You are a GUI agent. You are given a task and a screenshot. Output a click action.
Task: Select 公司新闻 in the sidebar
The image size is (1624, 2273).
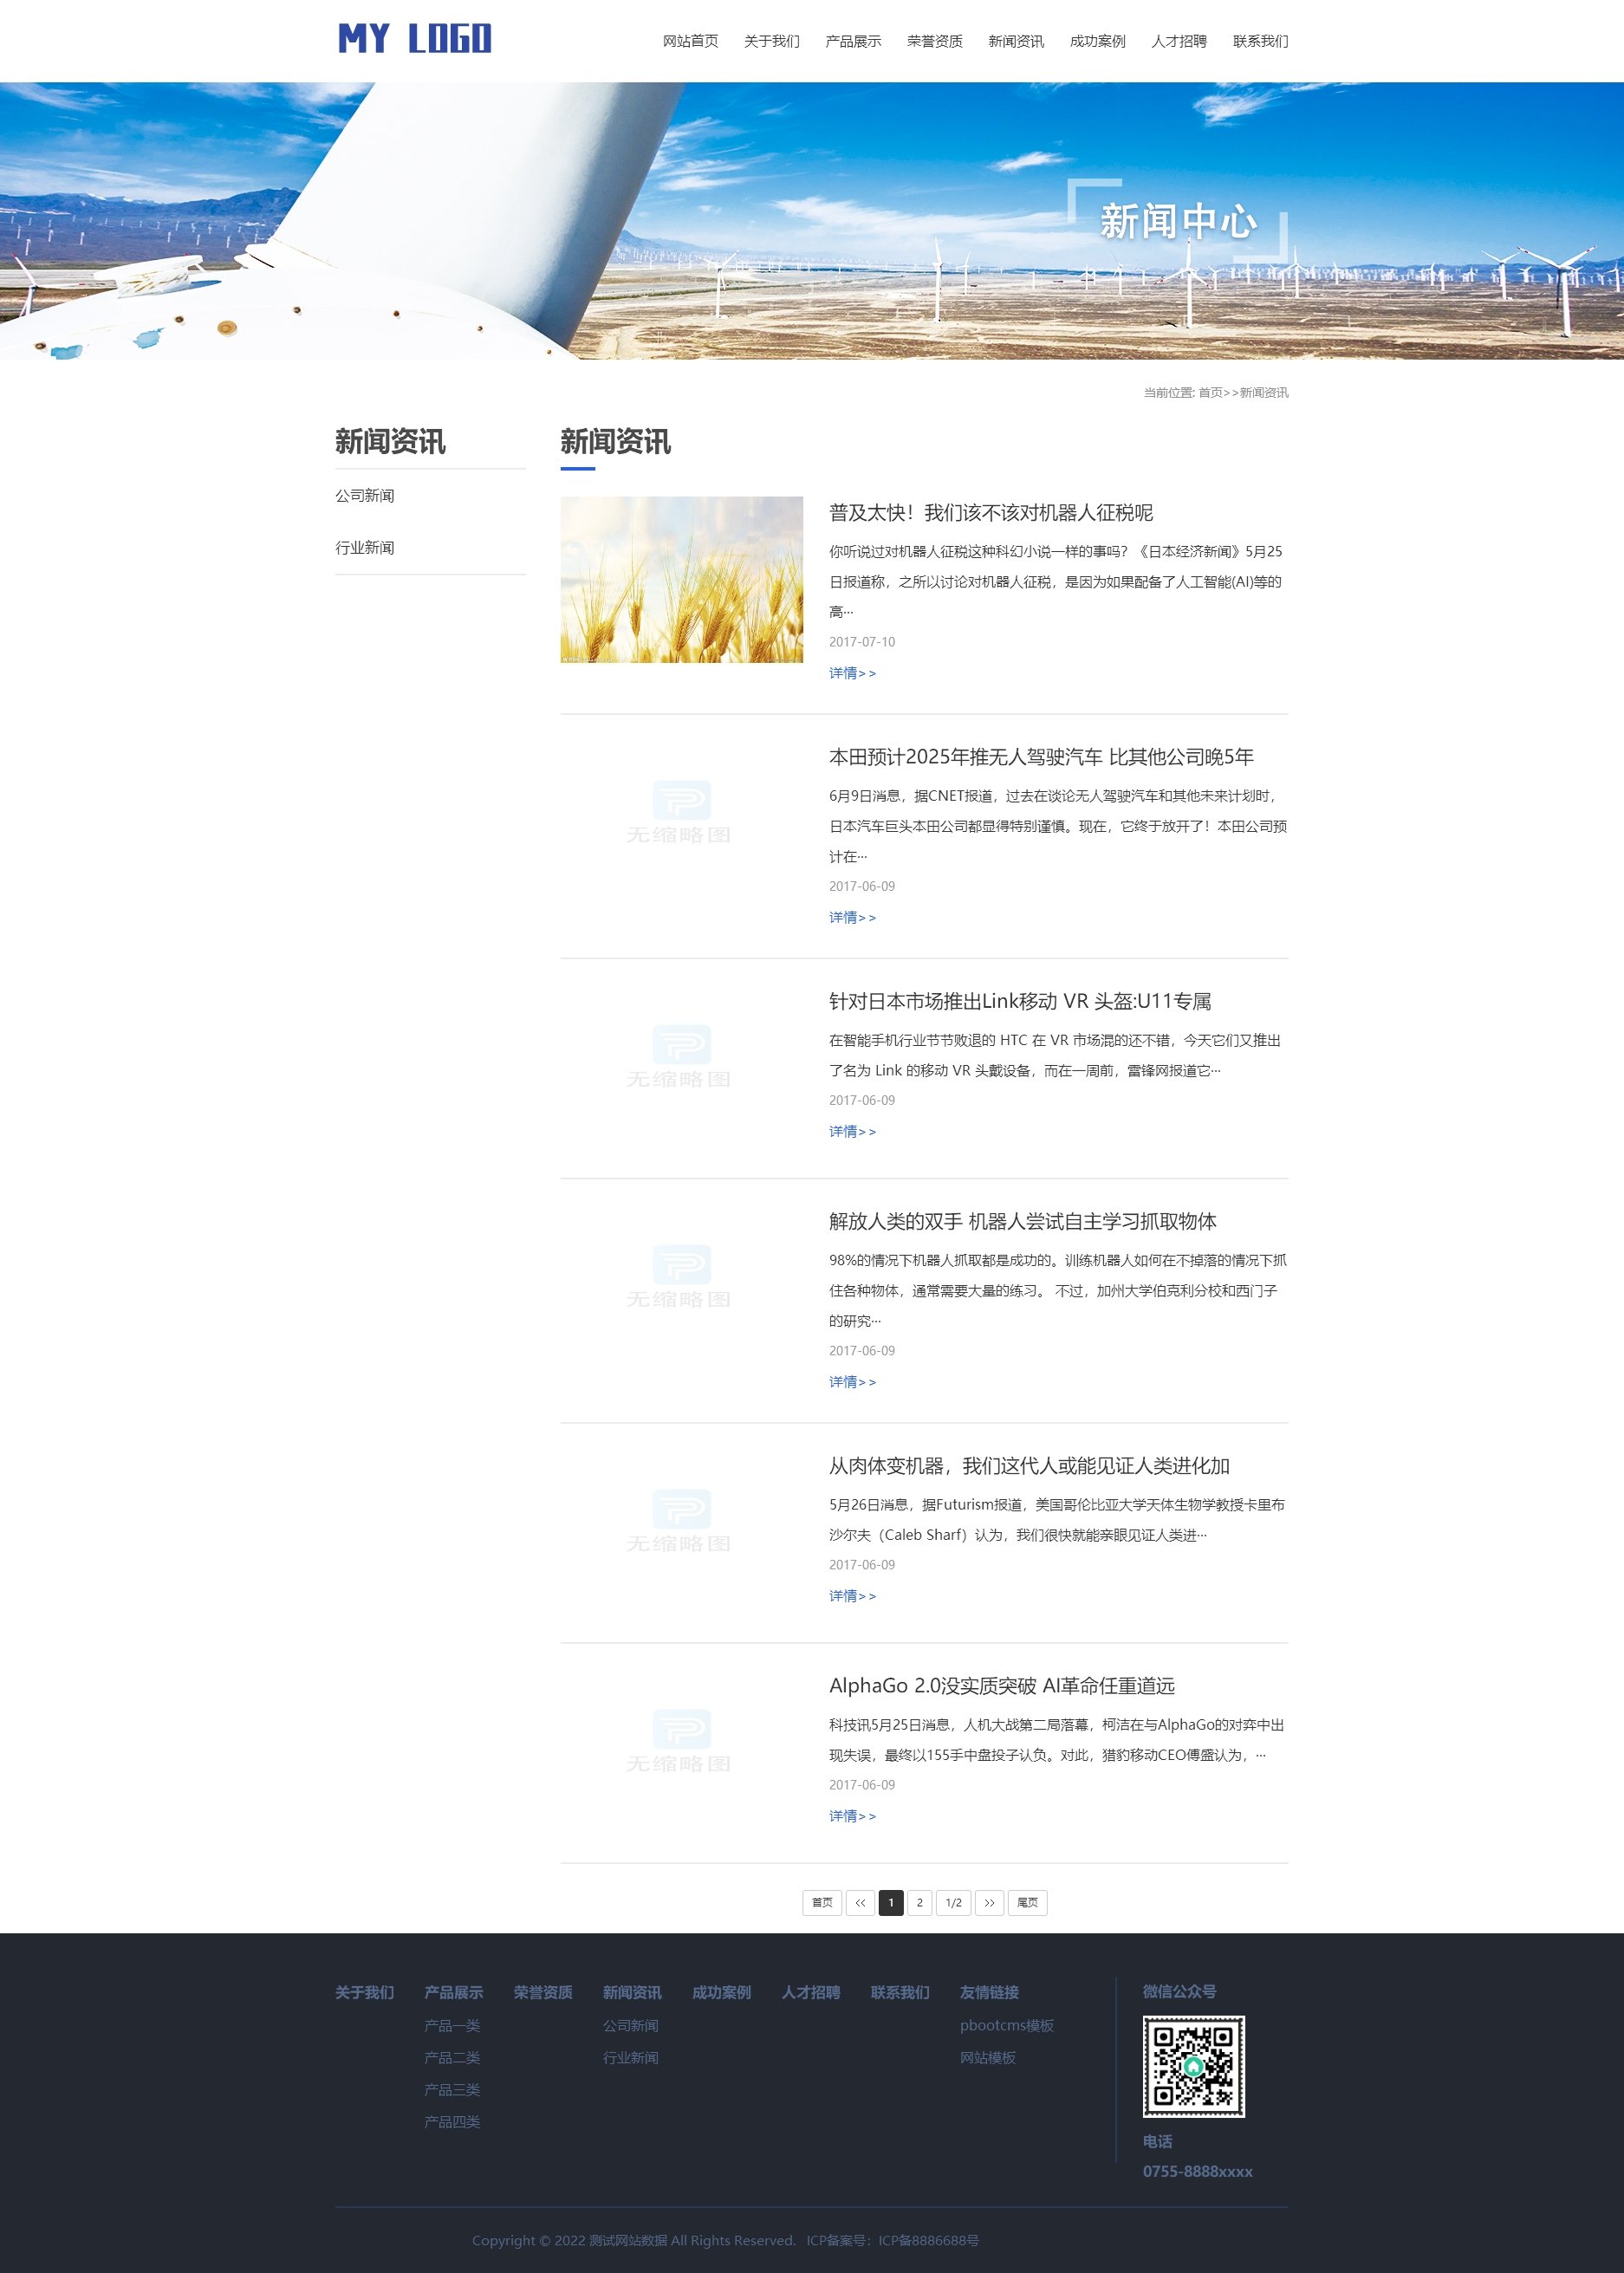tap(365, 496)
